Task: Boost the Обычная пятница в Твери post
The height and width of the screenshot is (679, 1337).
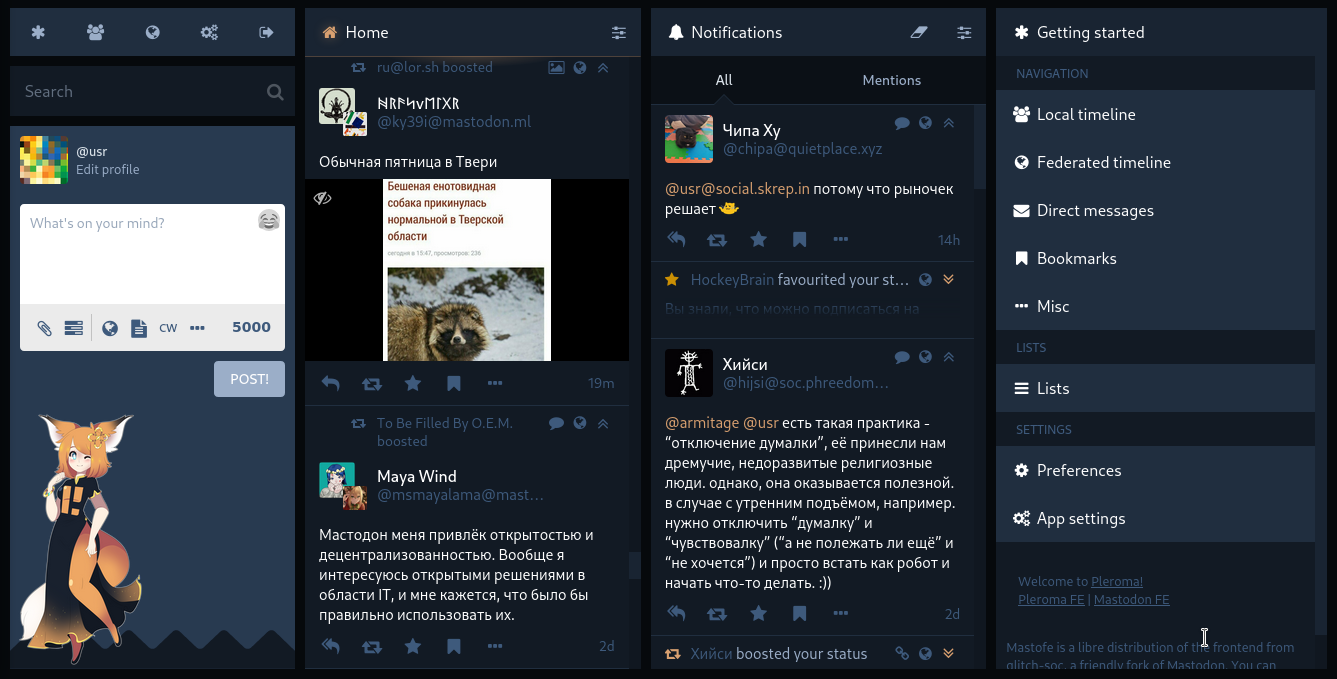Action: (x=371, y=383)
